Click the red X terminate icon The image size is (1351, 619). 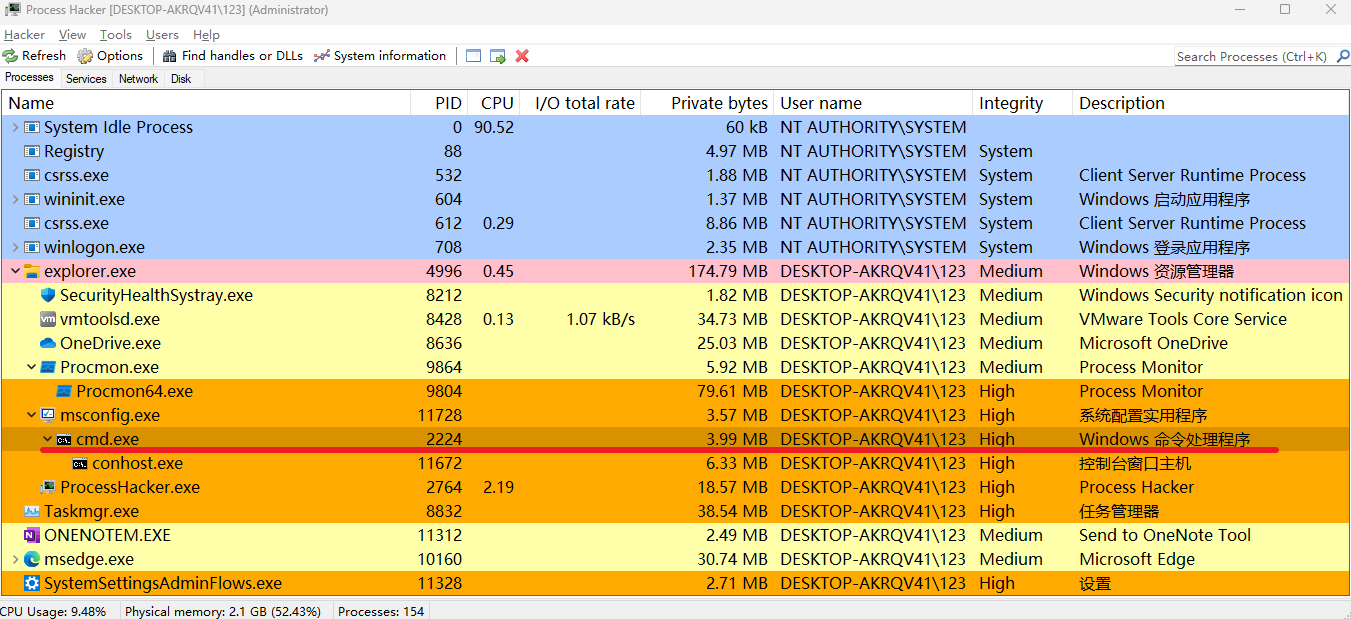522,56
